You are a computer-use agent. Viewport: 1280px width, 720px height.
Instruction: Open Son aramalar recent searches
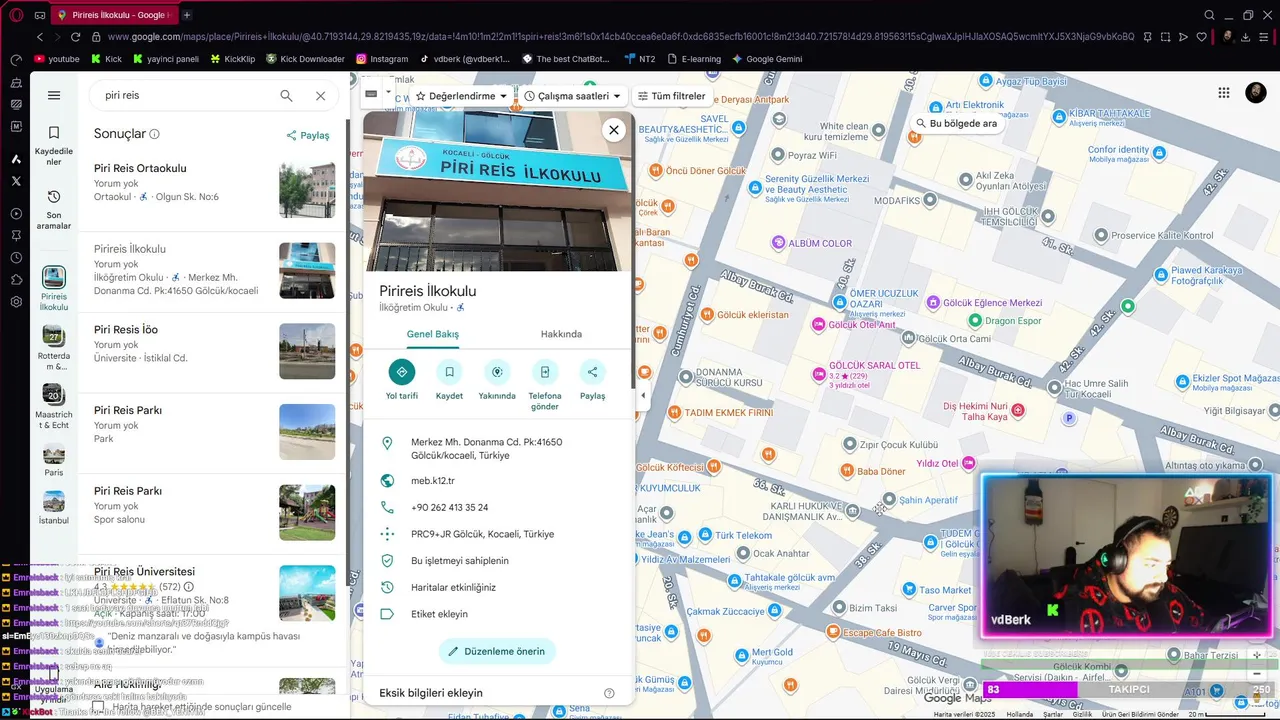54,210
